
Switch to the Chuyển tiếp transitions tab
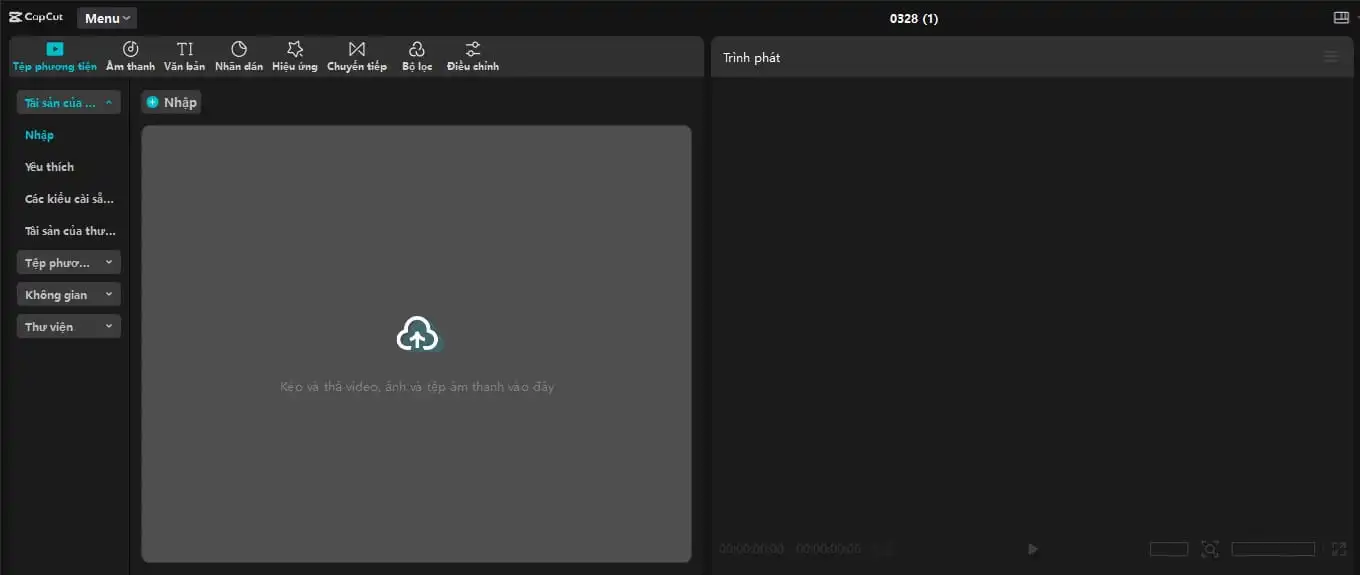coord(357,56)
